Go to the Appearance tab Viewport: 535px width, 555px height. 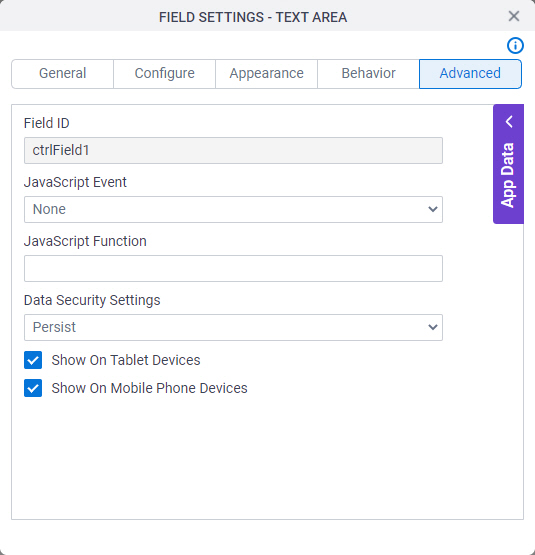click(x=267, y=74)
